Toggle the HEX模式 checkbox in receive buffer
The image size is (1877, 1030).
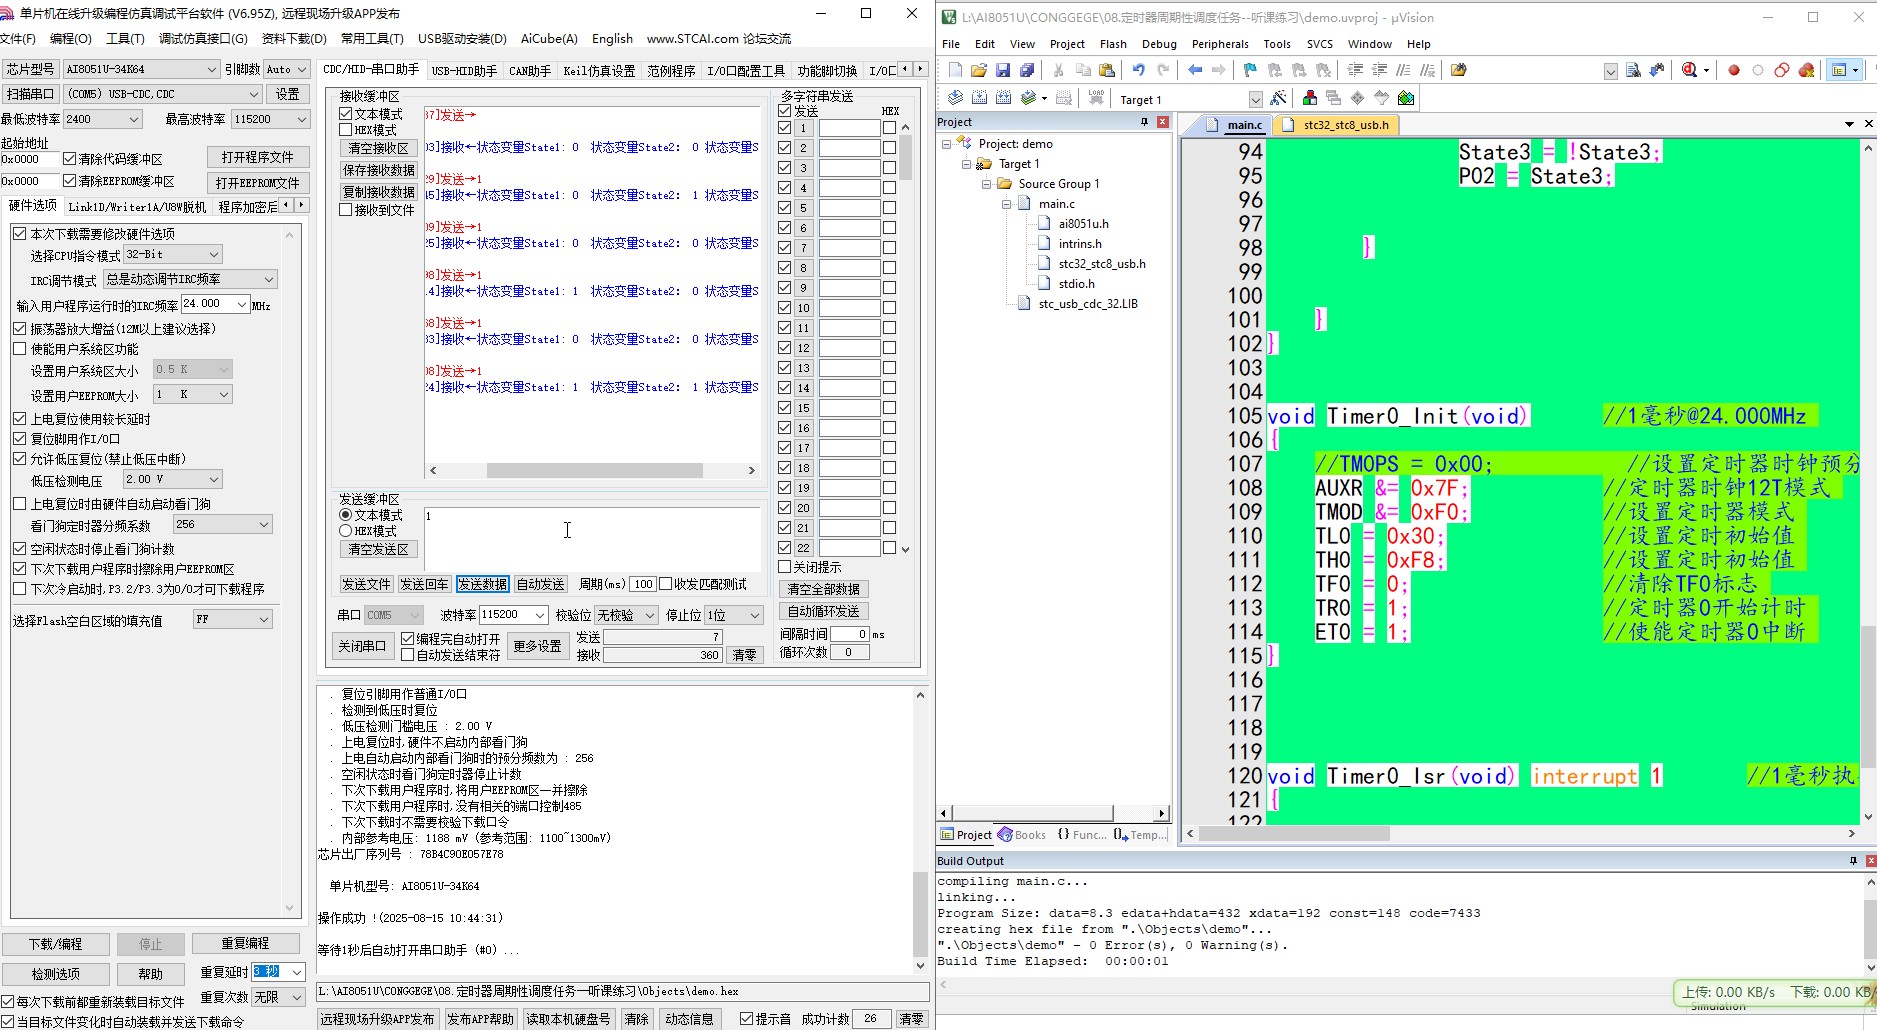point(346,130)
